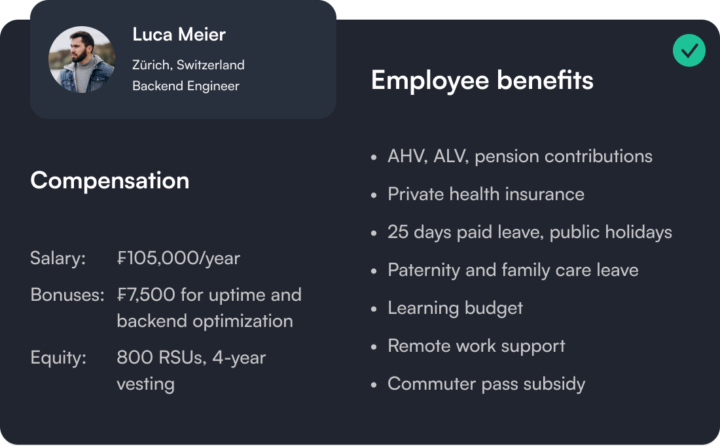720x446 pixels.
Task: Select the Compensation section heading
Action: click(110, 181)
